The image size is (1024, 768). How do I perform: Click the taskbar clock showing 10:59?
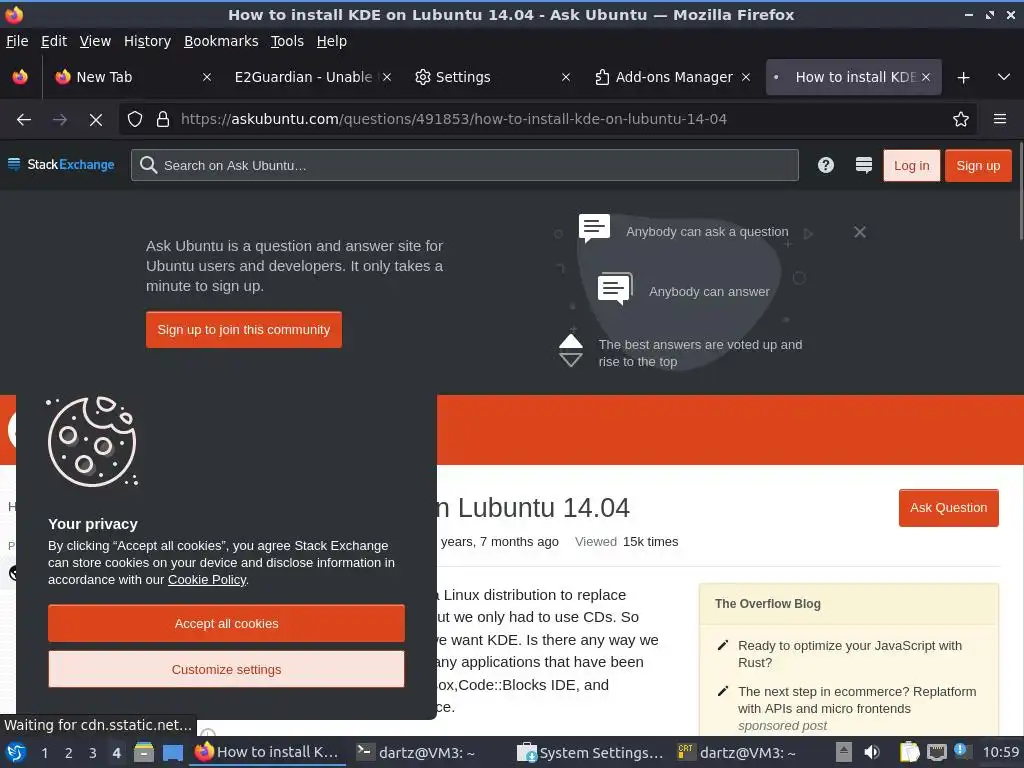[1001, 752]
